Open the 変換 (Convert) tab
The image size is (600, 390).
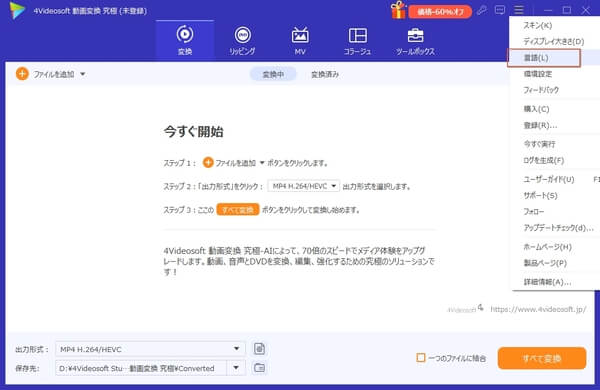185,40
